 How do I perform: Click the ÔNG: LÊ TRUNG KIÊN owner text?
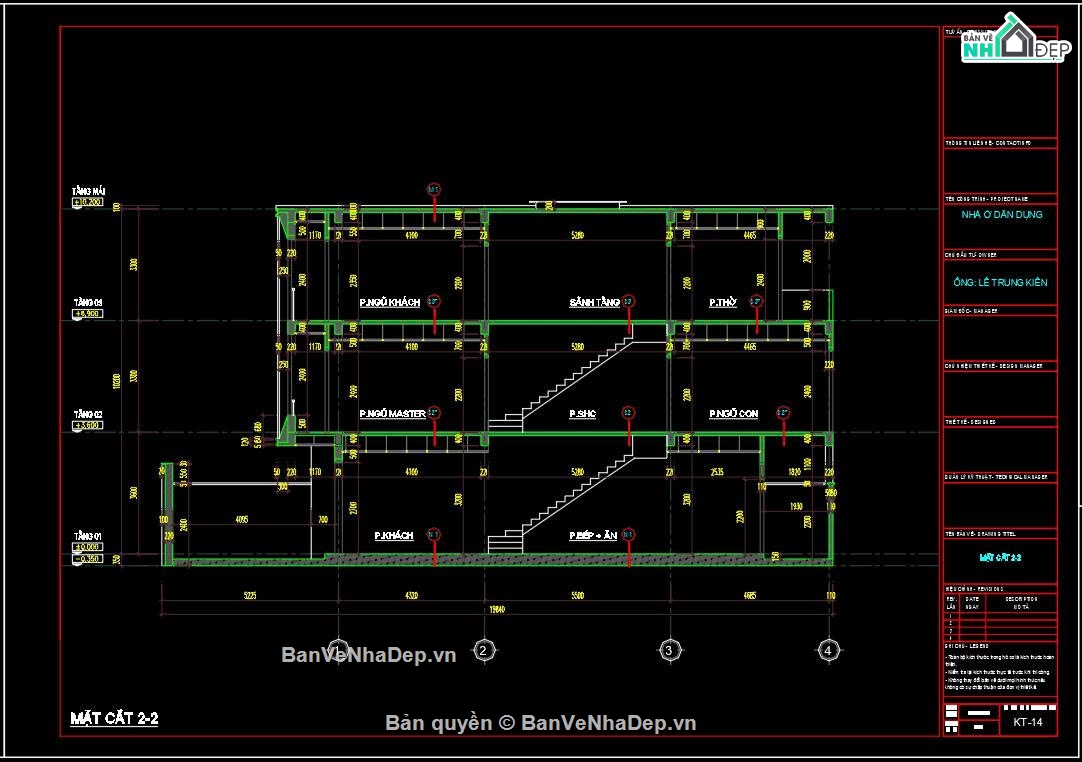point(1001,283)
